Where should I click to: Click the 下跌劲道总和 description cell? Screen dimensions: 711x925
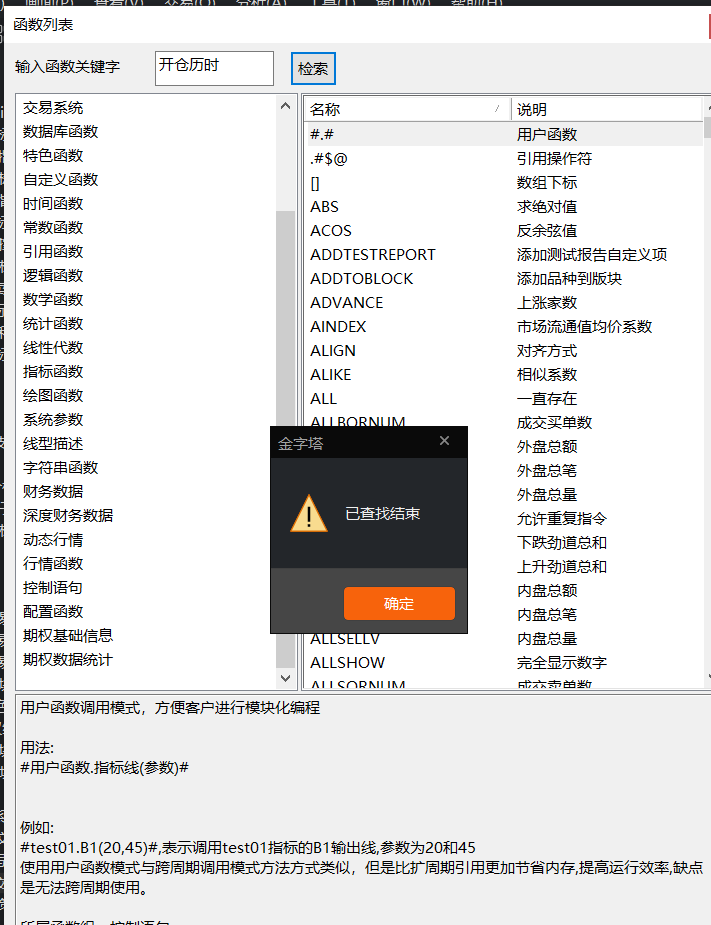click(x=562, y=543)
